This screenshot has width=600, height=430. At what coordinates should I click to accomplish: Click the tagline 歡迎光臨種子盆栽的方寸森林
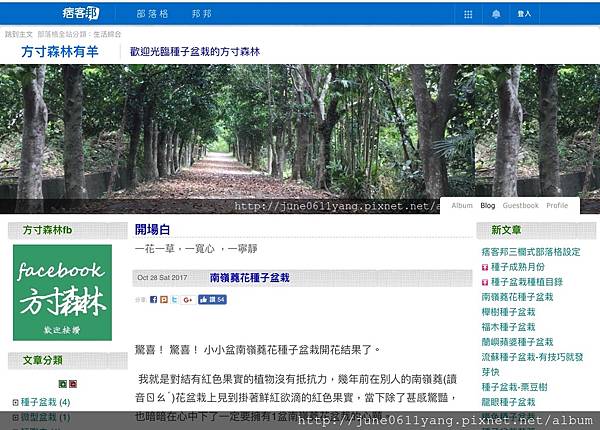195,52
